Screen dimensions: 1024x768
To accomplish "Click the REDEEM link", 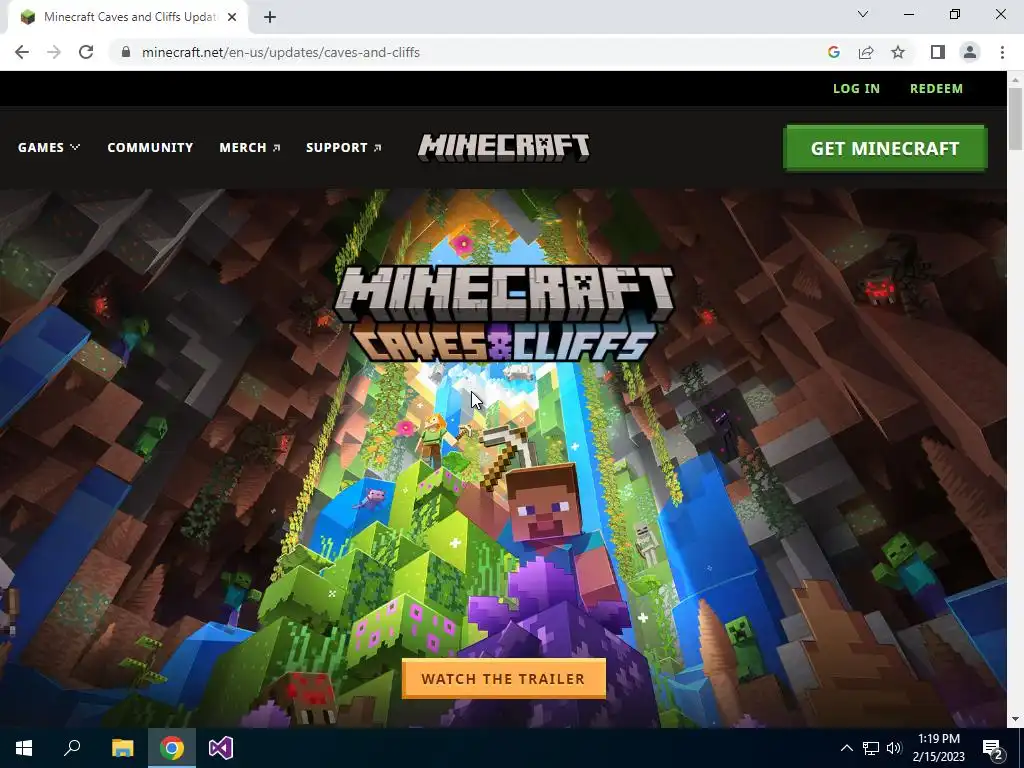I will tap(936, 89).
